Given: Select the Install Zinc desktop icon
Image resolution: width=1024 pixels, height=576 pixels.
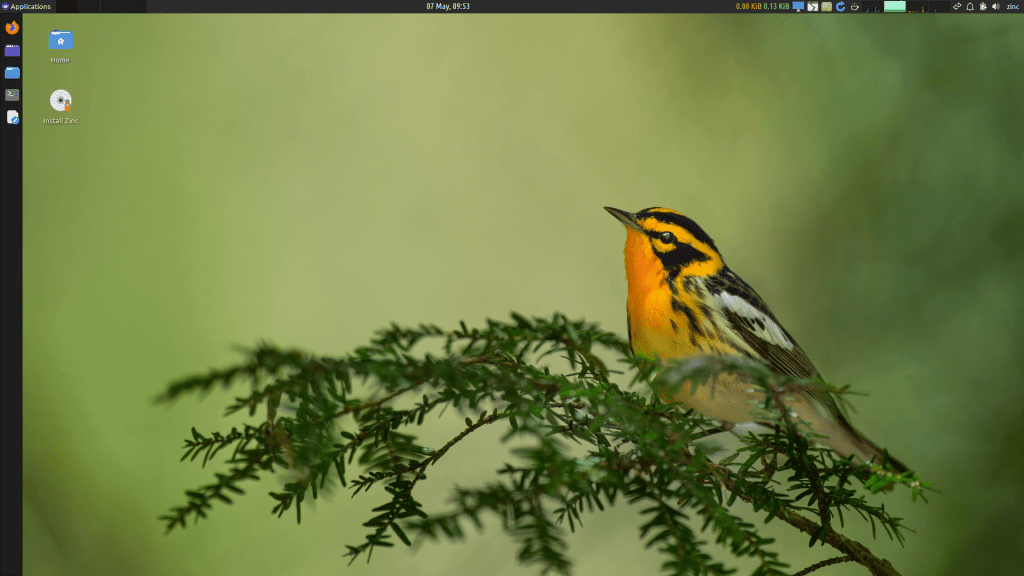Looking at the screenshot, I should (61, 102).
